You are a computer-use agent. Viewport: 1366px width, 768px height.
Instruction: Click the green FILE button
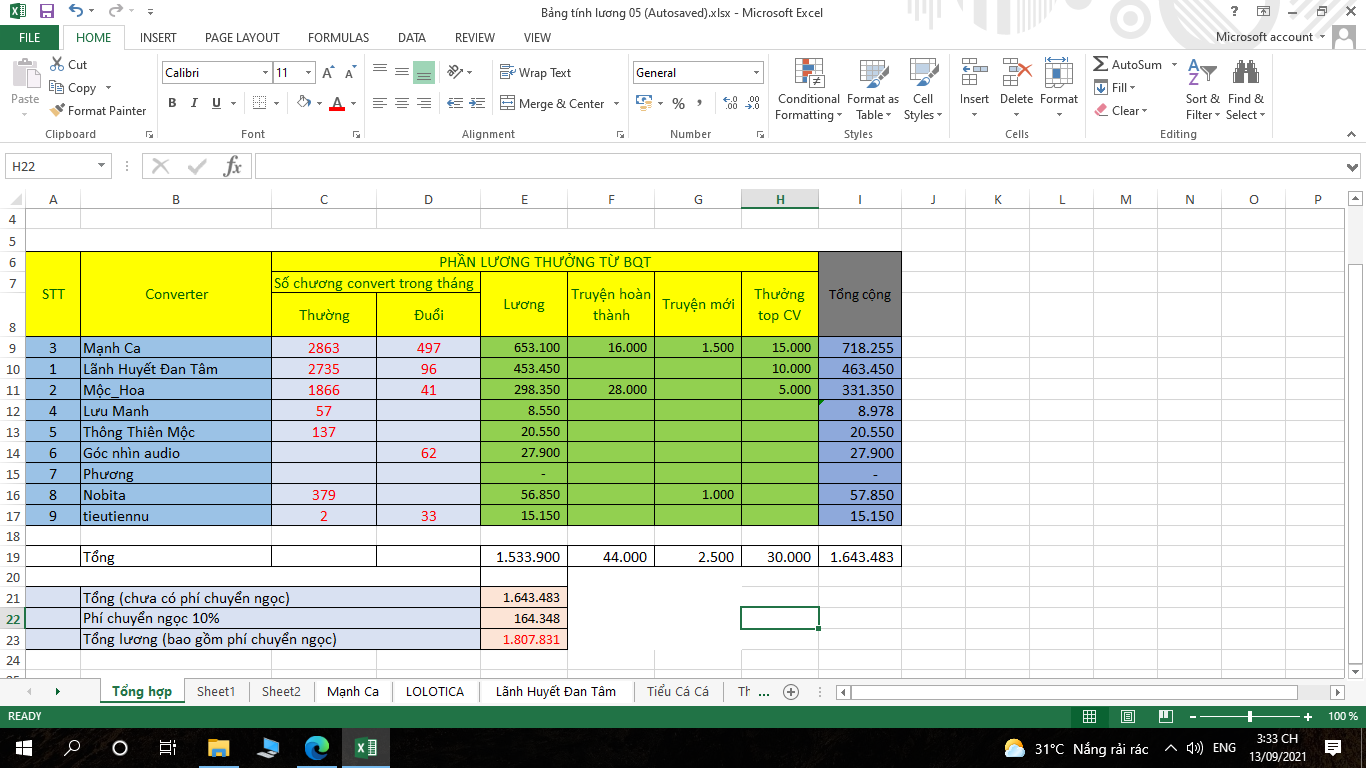click(x=30, y=37)
